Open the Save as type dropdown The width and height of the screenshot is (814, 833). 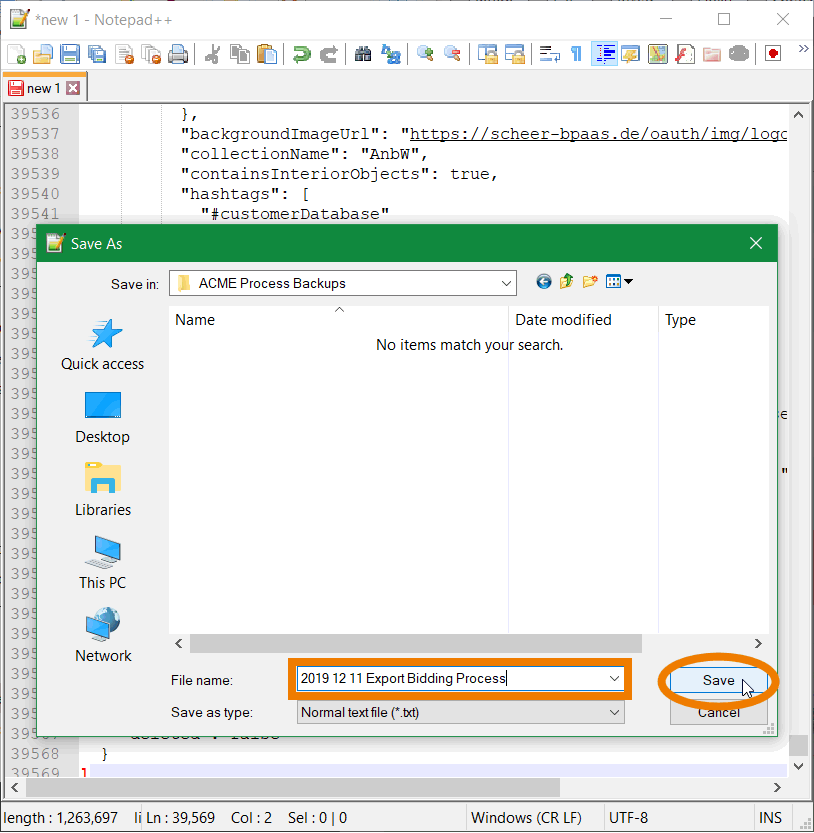[614, 713]
